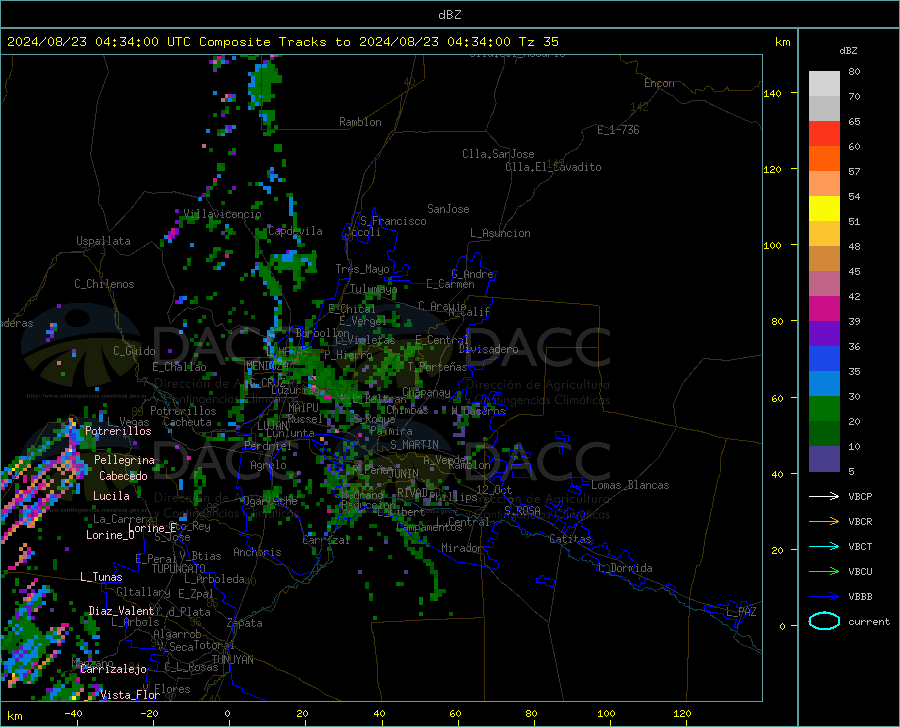900x727 pixels.
Task: Click the orange VBCR arrow in legend
Action: (x=824, y=522)
